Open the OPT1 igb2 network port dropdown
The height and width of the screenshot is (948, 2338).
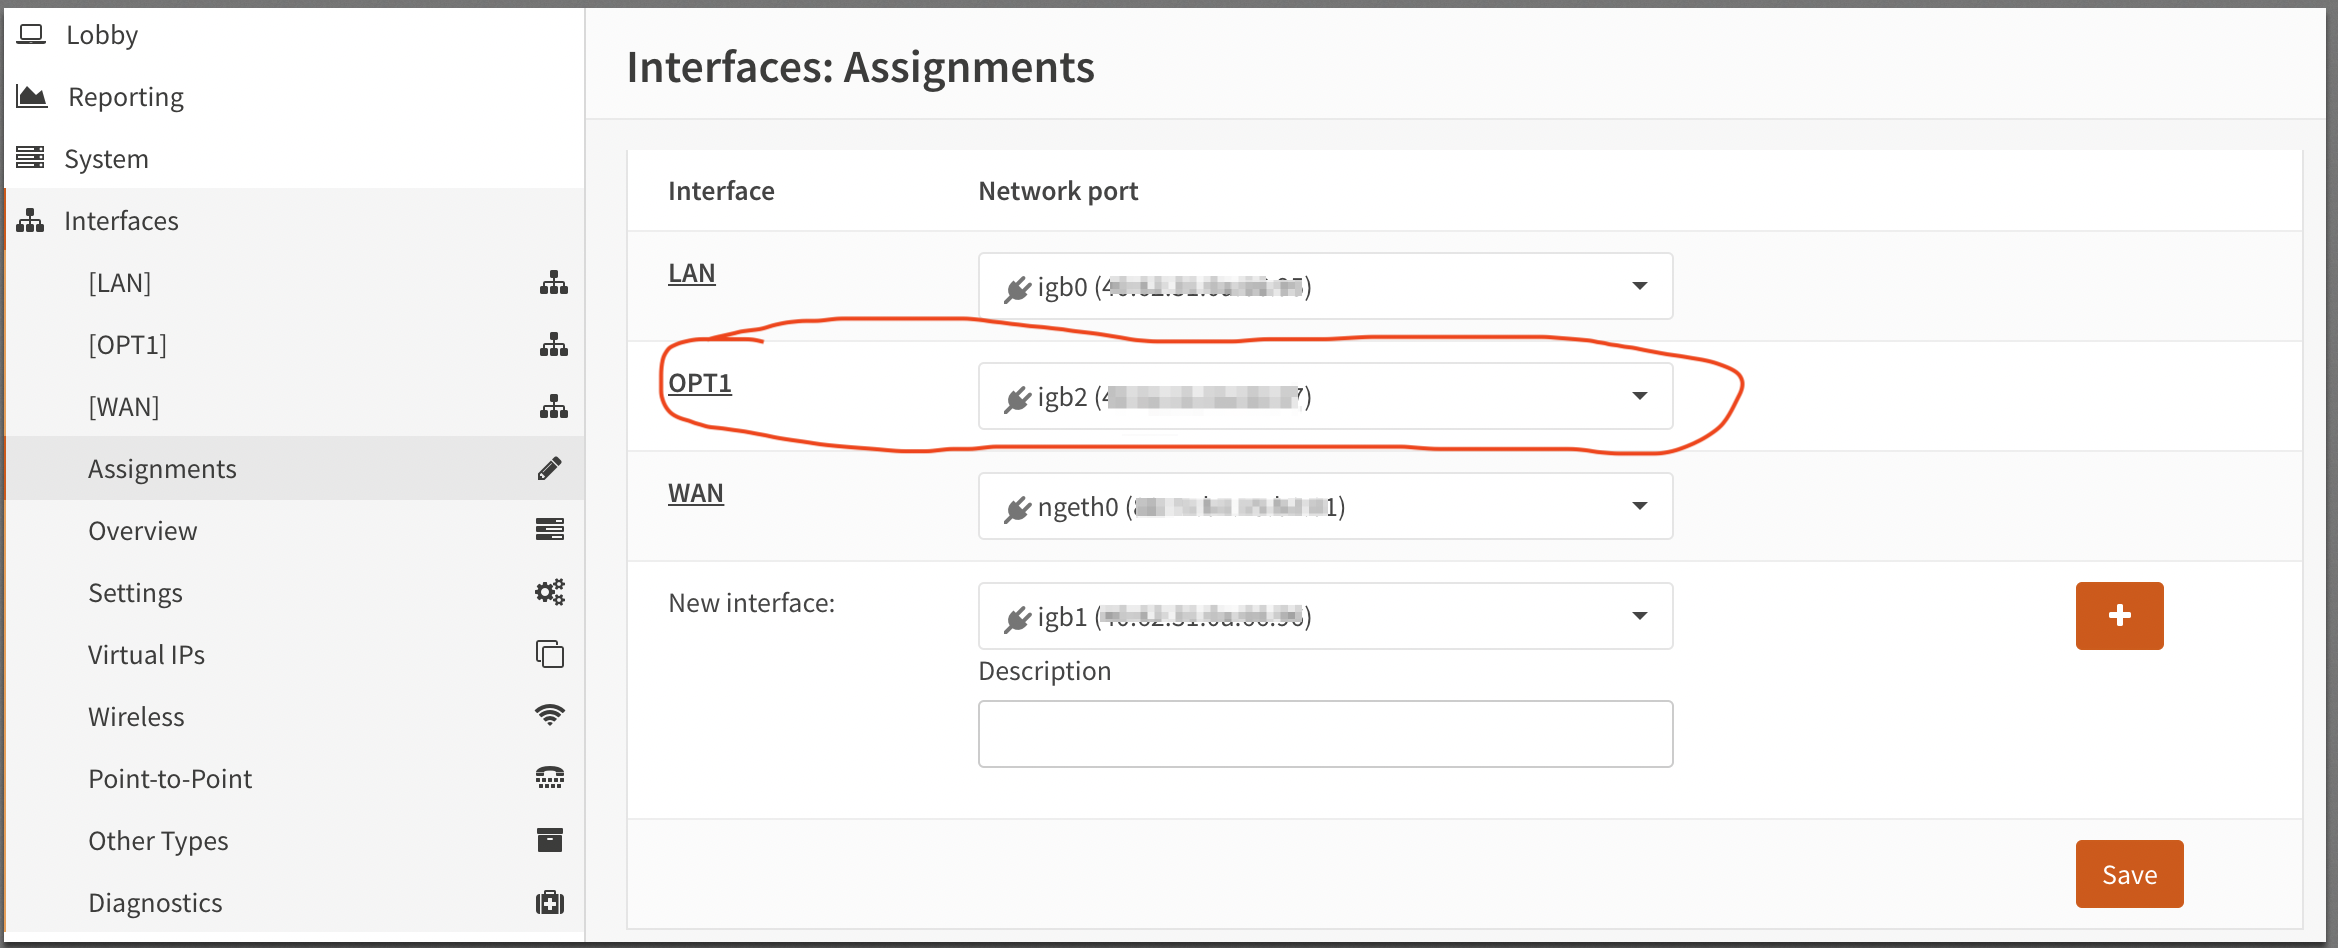pos(1325,396)
